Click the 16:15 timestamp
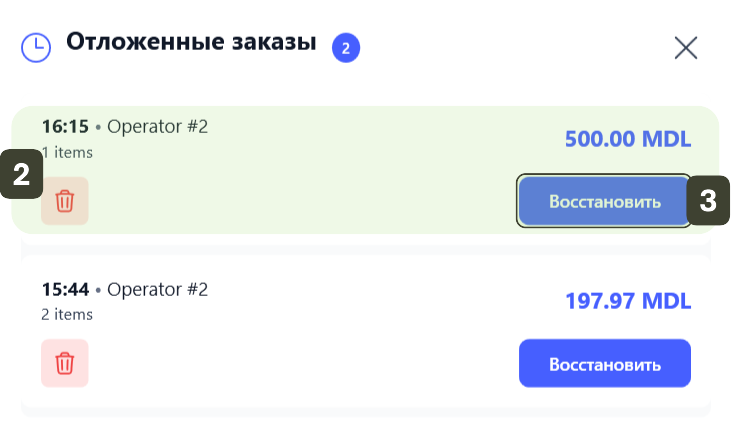Image resolution: width=731 pixels, height=441 pixels. pyautogui.click(x=65, y=127)
